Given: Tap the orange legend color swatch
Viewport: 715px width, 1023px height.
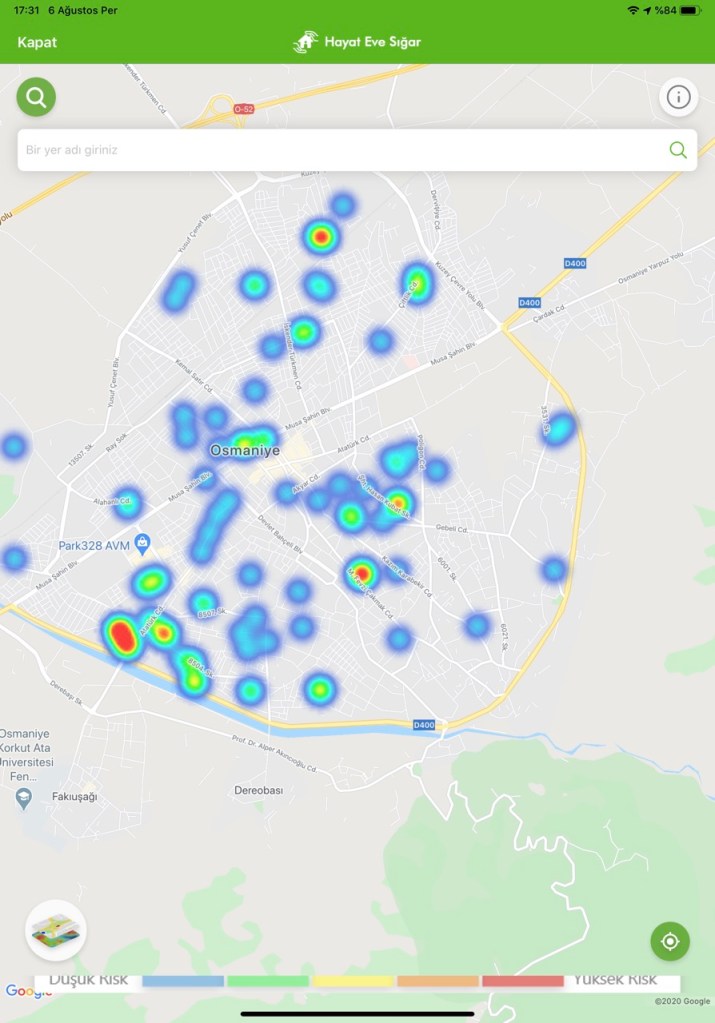Looking at the screenshot, I should (438, 981).
